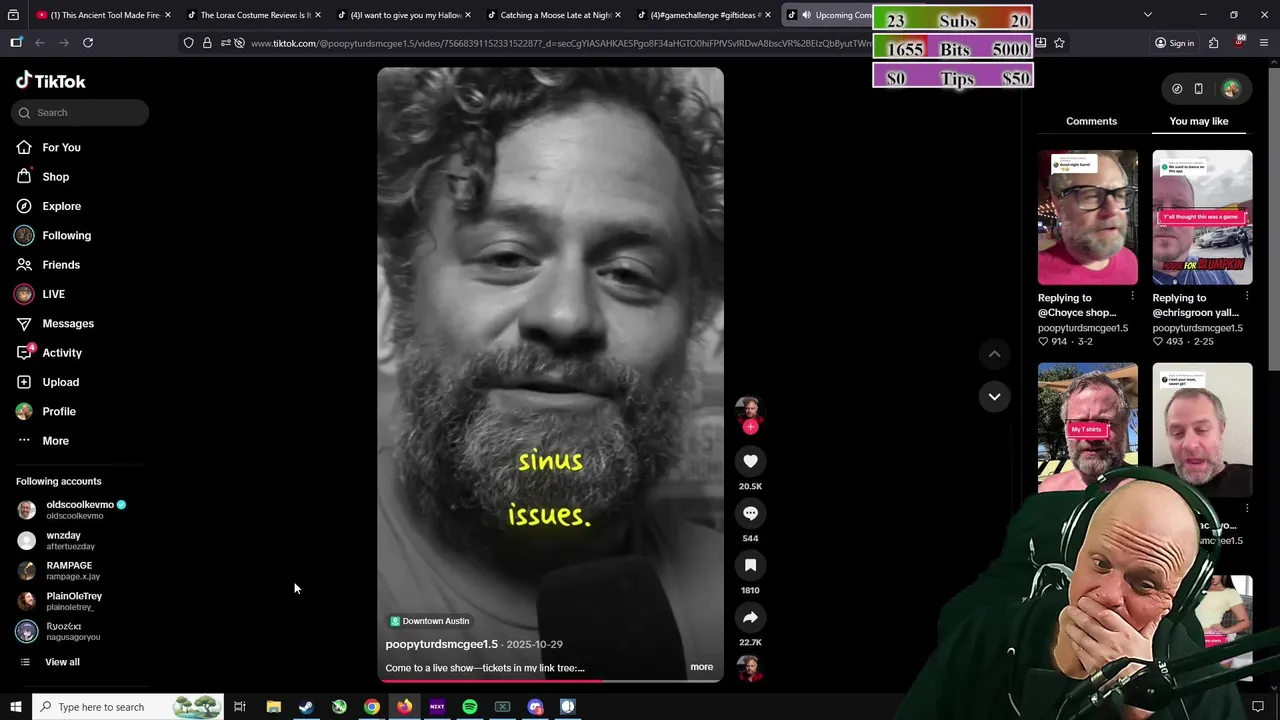Screen dimensions: 1280x720
Task: Go to the previous video with up arrow
Action: 994,354
